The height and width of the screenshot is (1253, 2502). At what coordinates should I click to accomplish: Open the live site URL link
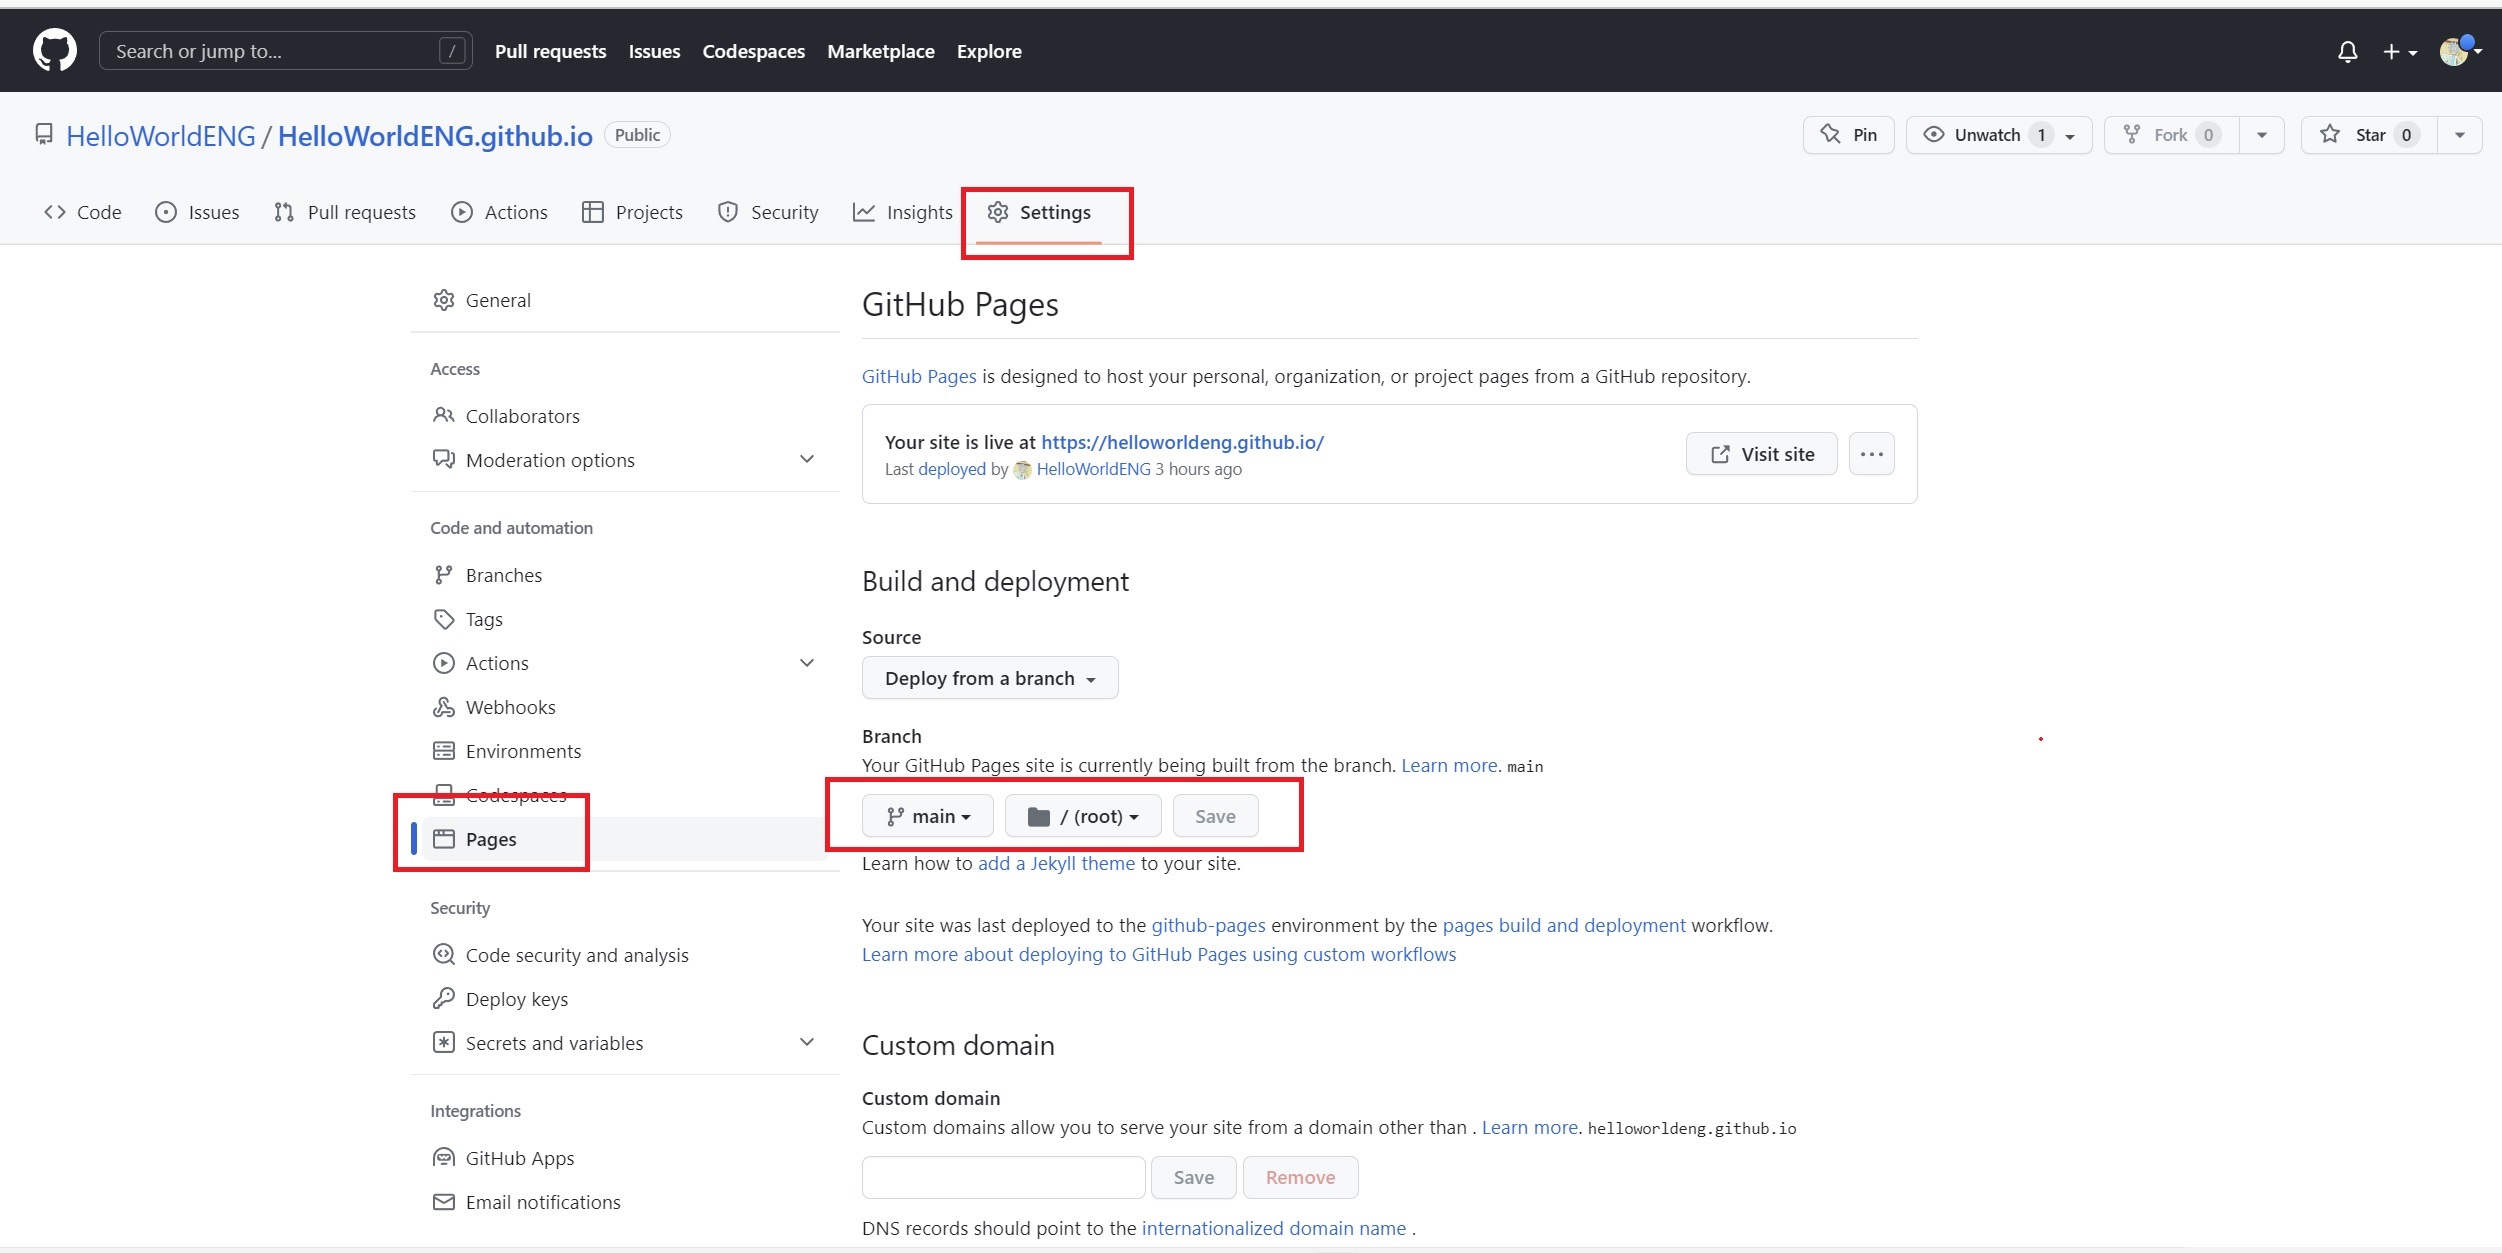[x=1182, y=442]
